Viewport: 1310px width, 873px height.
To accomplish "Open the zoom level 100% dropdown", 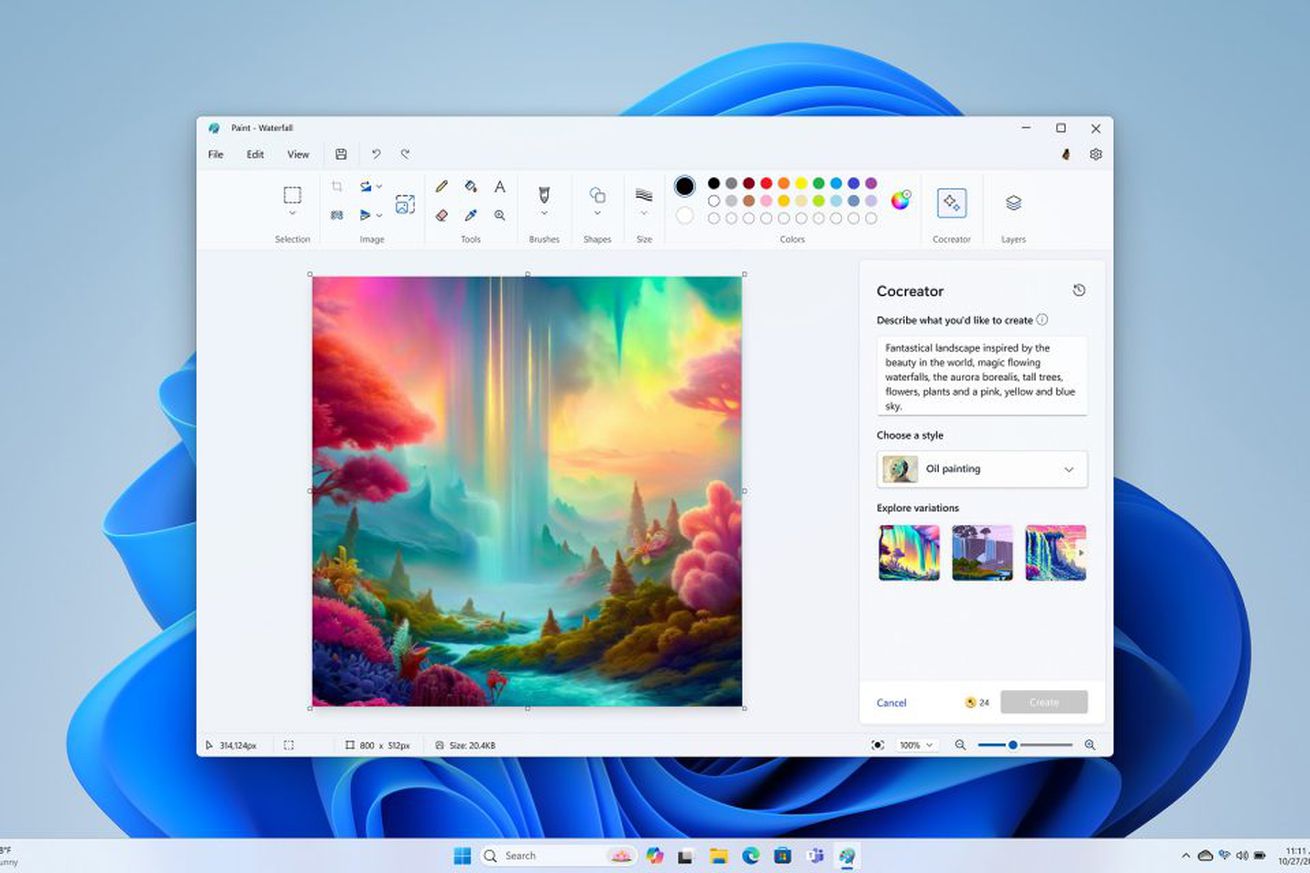I will tap(915, 745).
